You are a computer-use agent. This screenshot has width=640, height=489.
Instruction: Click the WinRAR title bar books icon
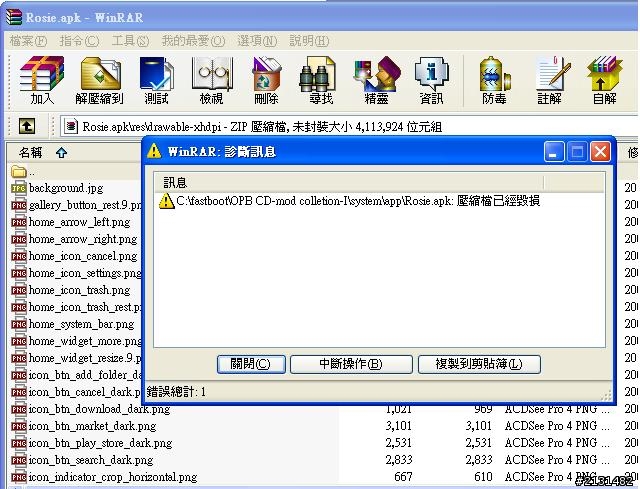click(x=14, y=17)
